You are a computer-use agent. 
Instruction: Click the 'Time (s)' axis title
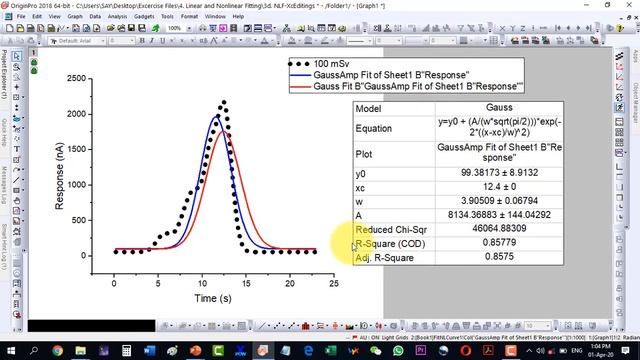click(x=213, y=298)
